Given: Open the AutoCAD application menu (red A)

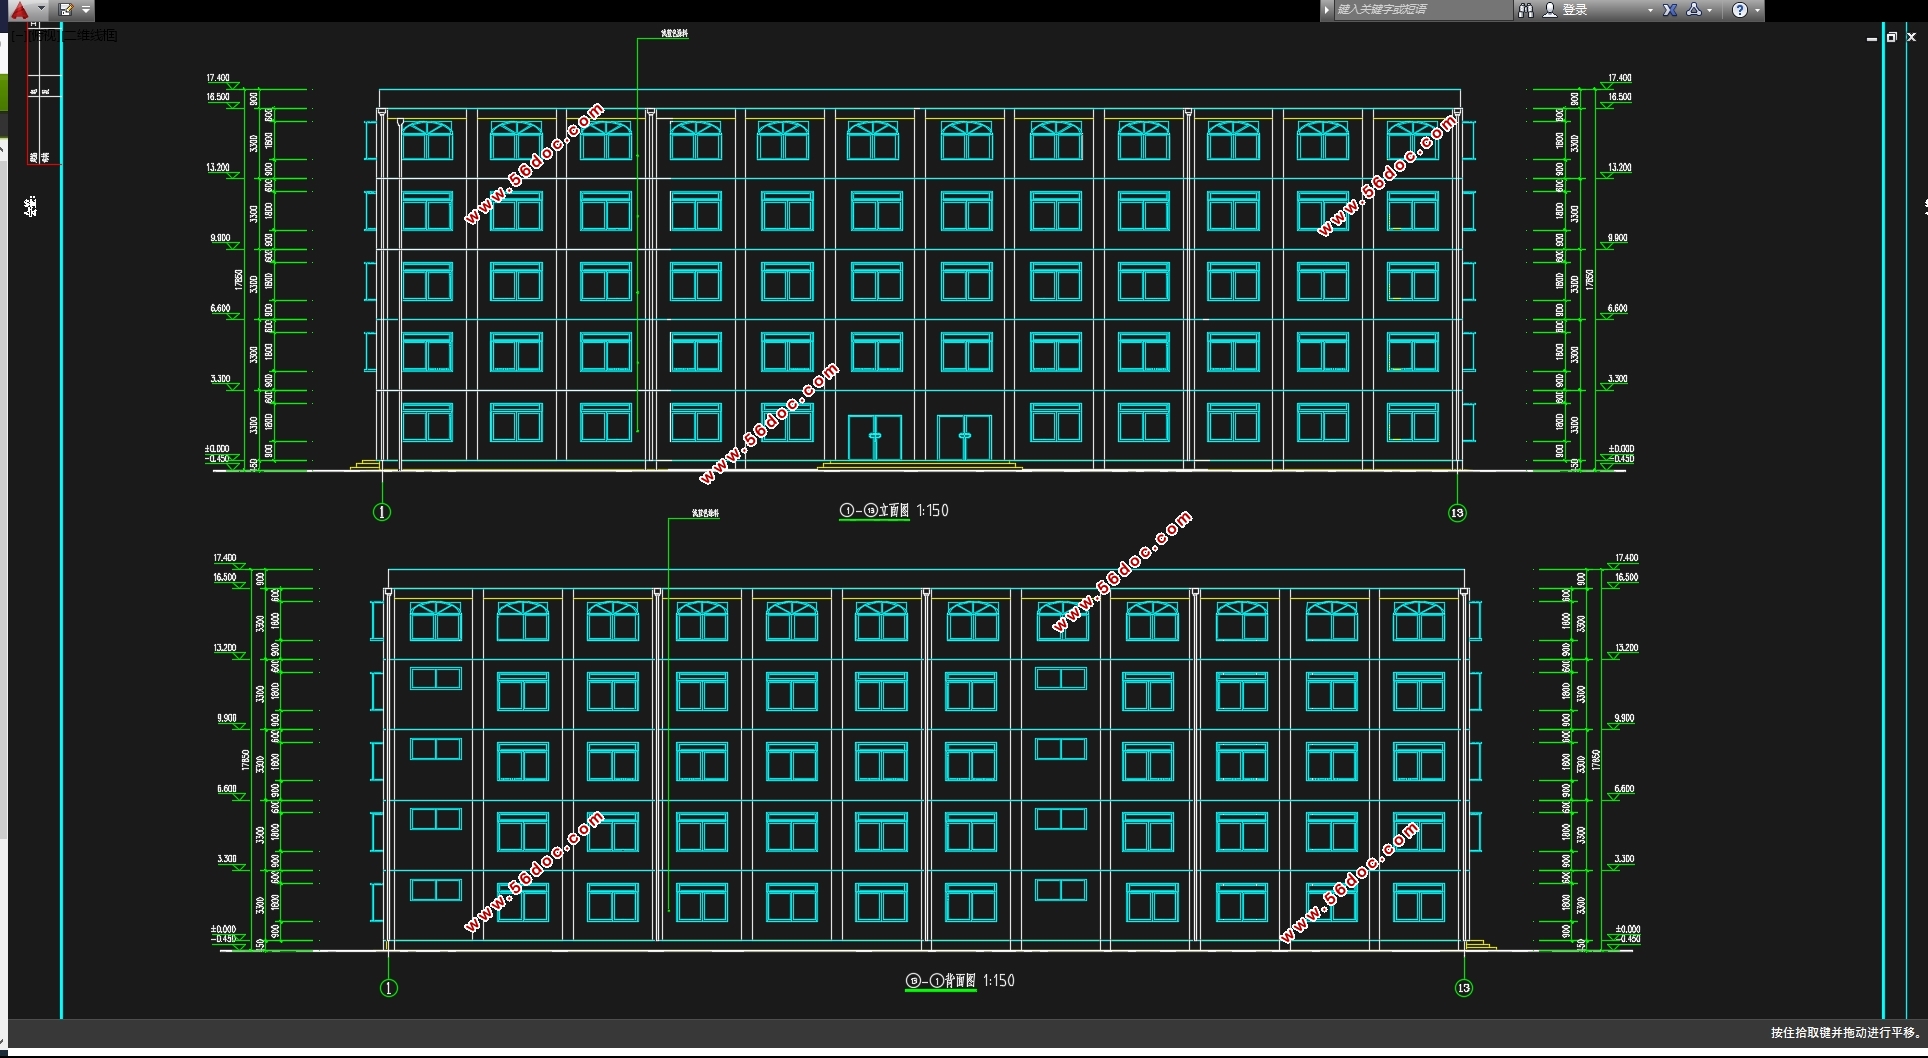Looking at the screenshot, I should point(19,10).
